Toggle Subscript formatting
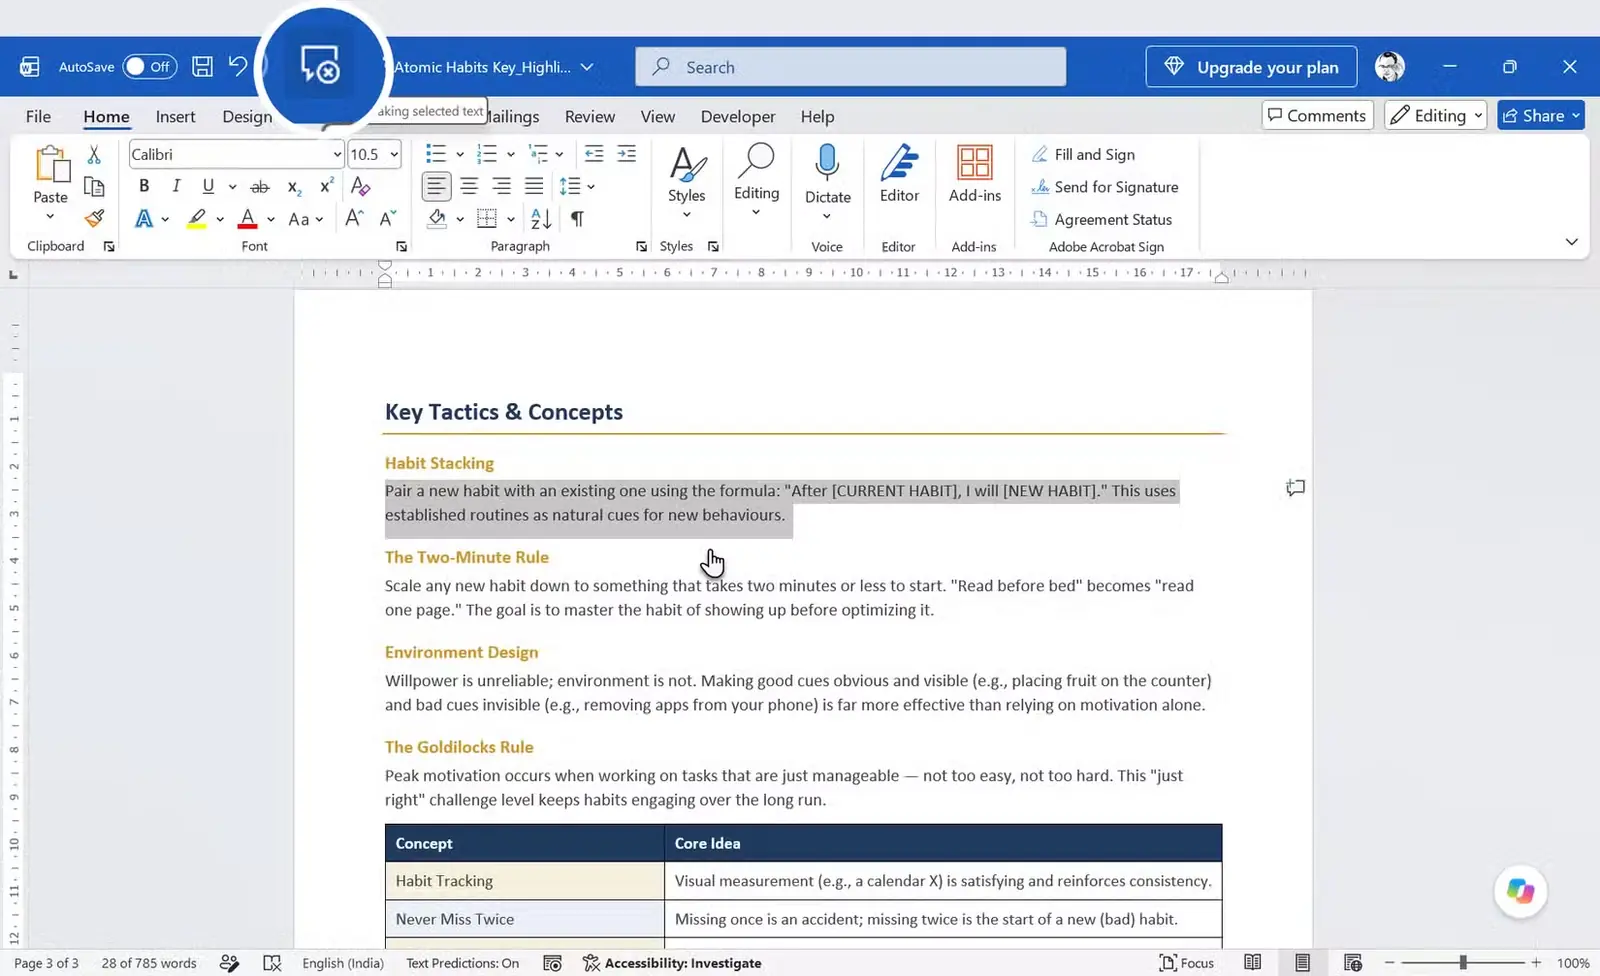 294,187
